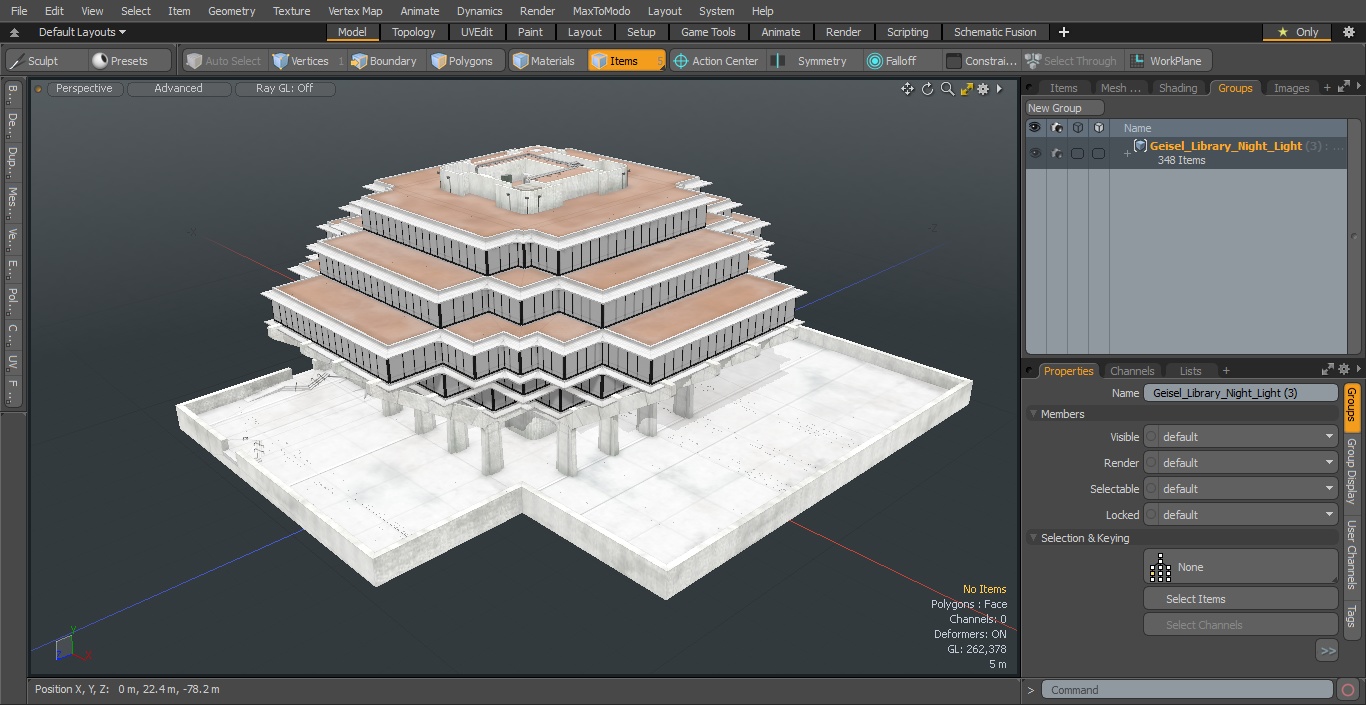
Task: Toggle visibility eye for Geisel_Library_Night_Light
Action: pos(1035,154)
